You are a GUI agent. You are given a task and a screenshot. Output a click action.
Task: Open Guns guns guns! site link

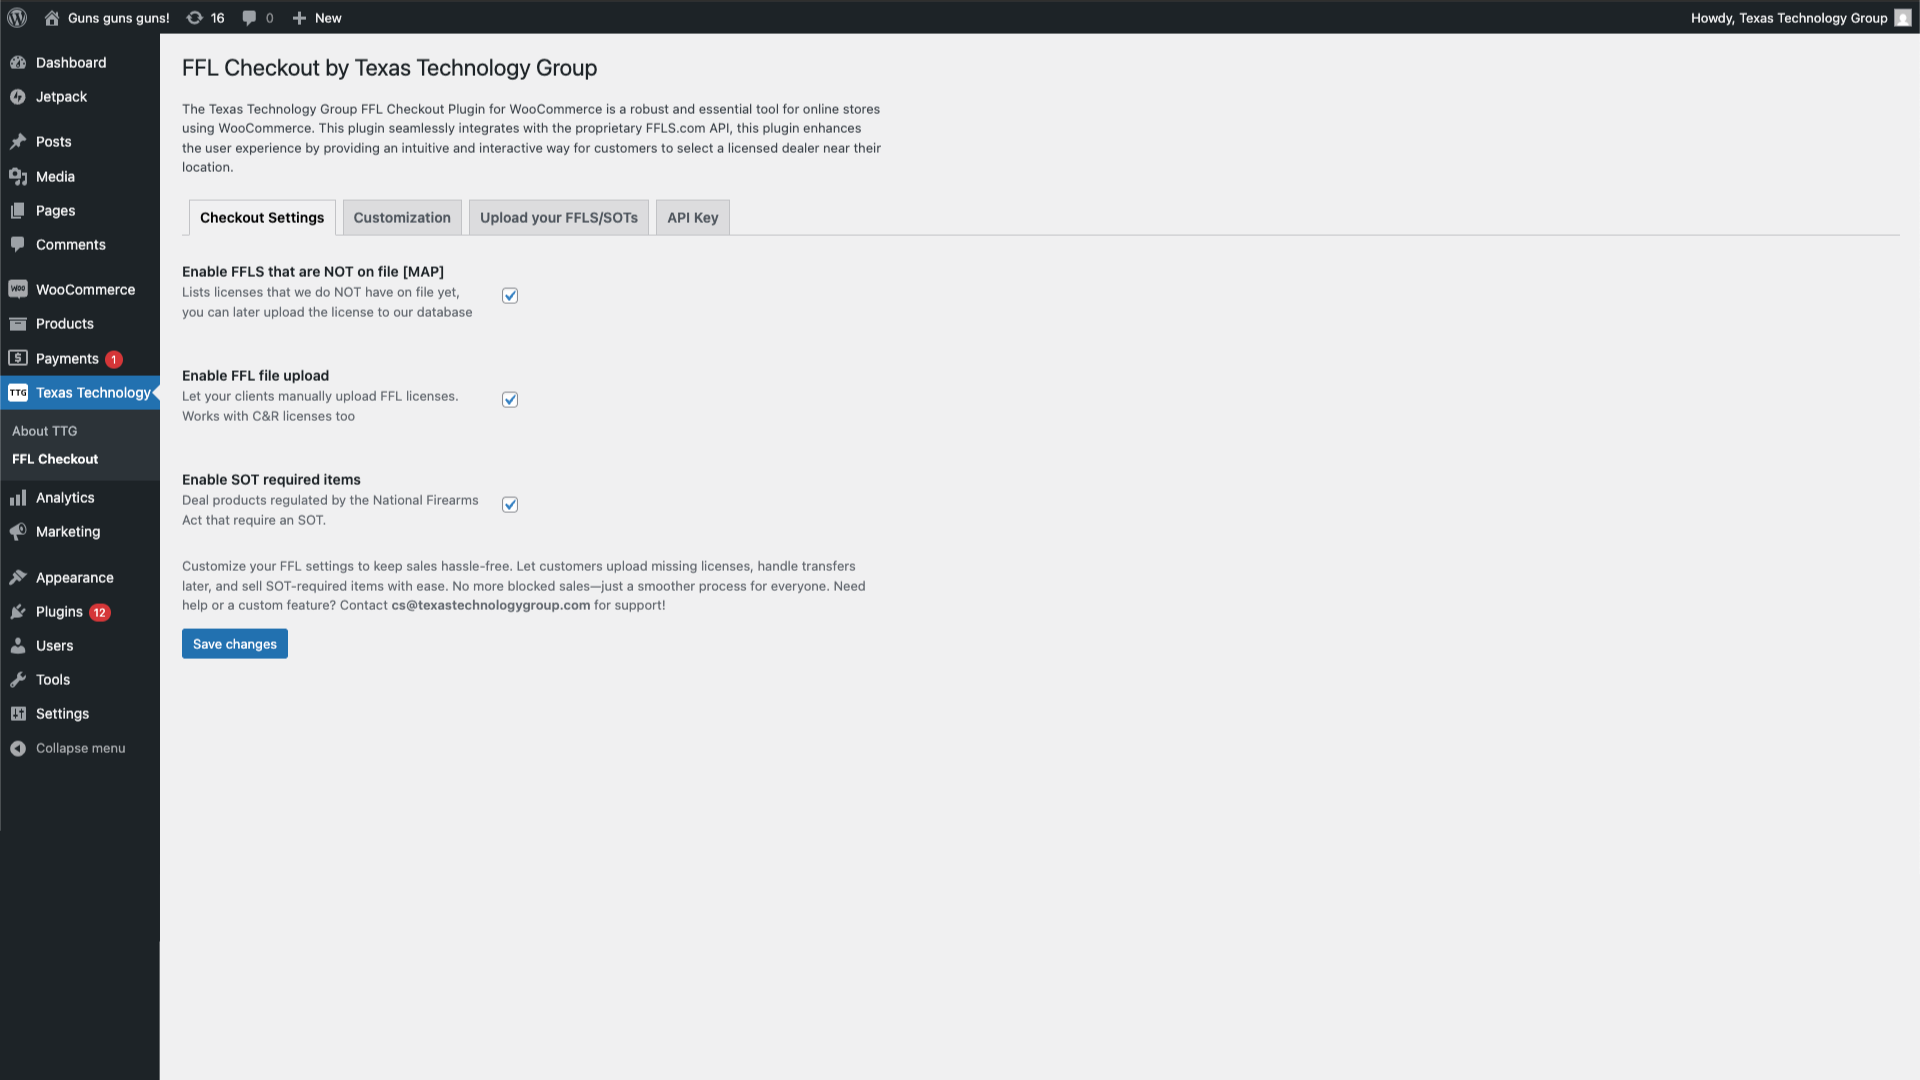pyautogui.click(x=119, y=18)
